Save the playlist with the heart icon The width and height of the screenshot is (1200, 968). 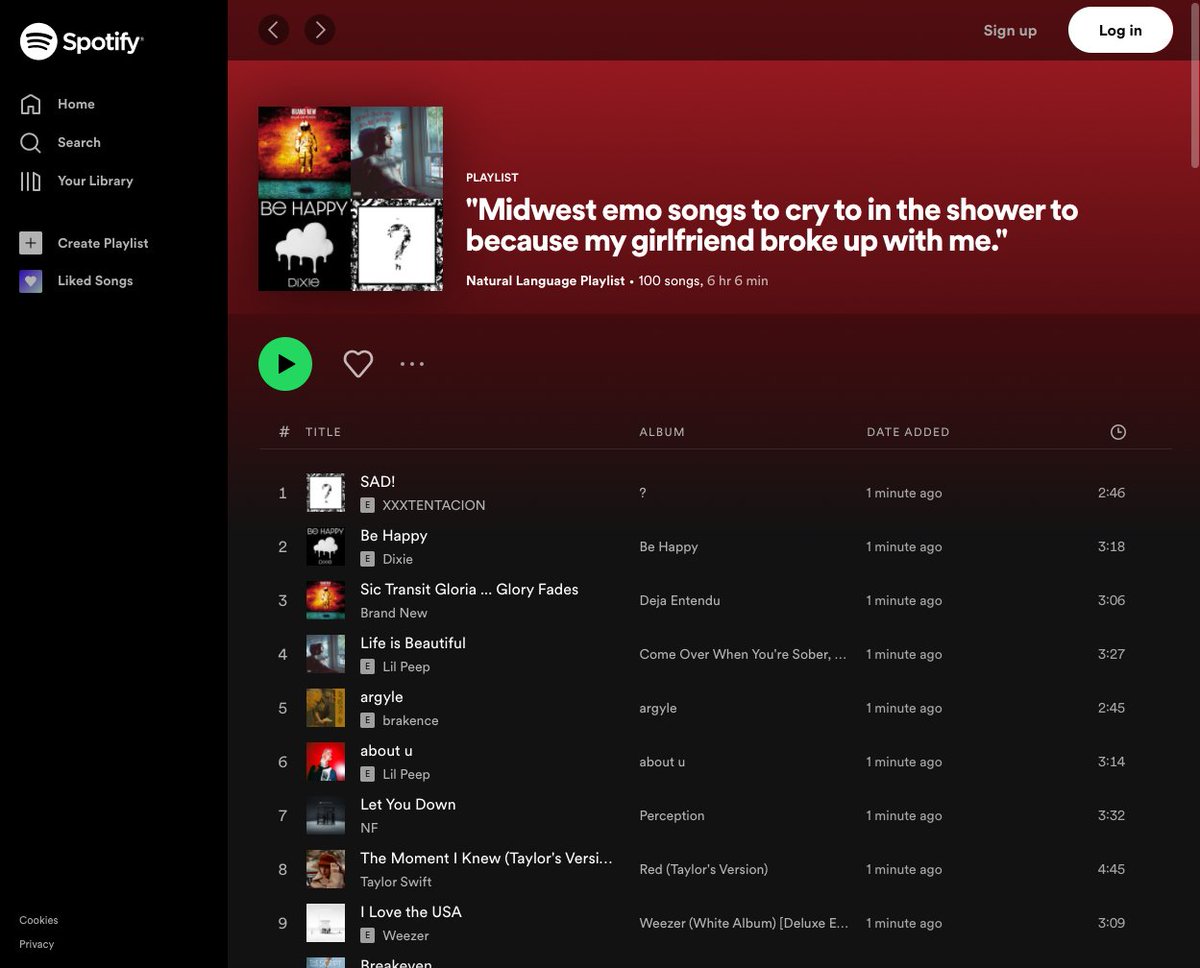pyautogui.click(x=358, y=364)
